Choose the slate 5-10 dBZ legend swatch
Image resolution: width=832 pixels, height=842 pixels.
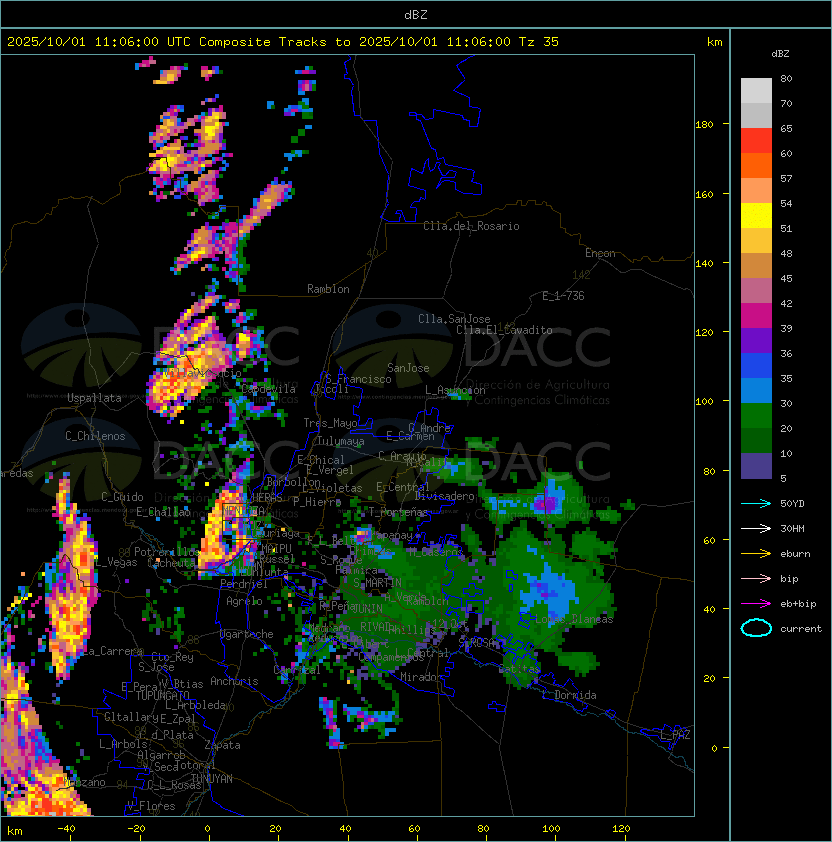[x=756, y=466]
